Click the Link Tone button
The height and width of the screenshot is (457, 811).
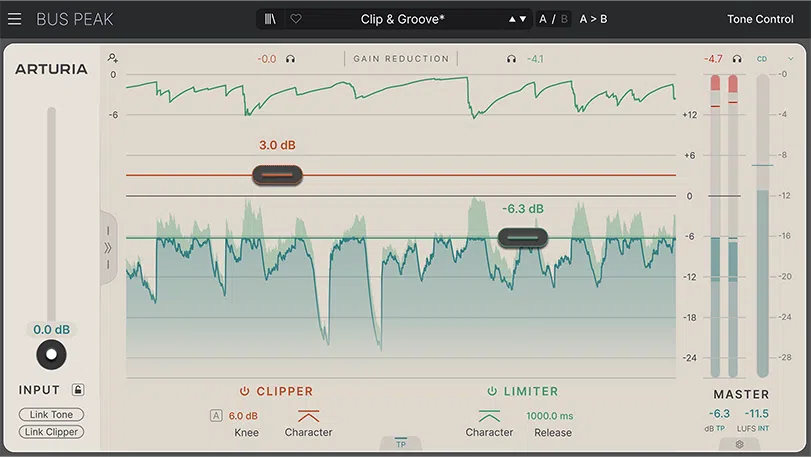coord(51,415)
